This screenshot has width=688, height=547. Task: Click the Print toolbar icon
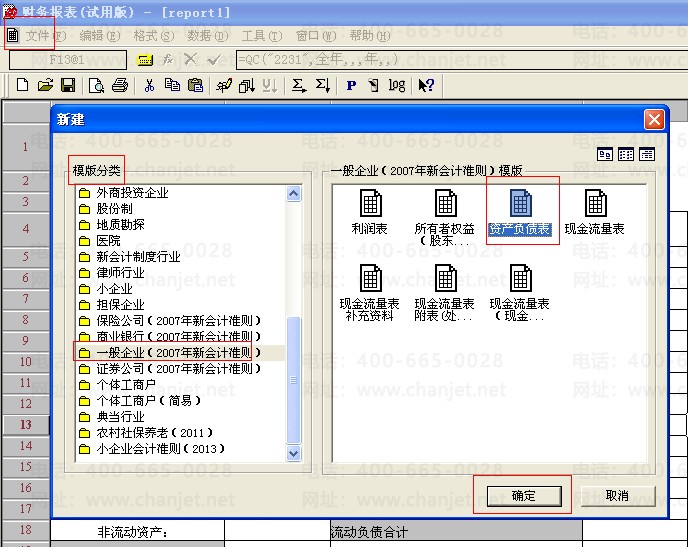(120, 85)
